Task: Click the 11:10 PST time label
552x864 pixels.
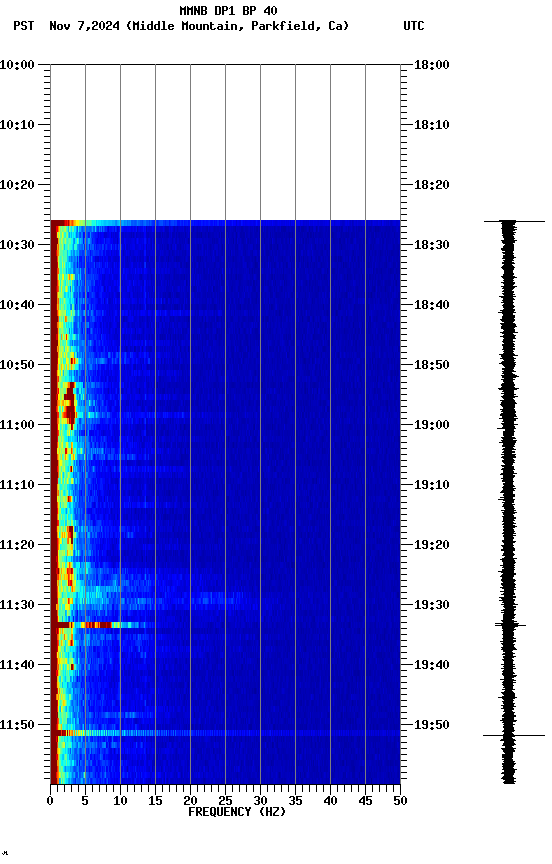Action: pos(17,485)
